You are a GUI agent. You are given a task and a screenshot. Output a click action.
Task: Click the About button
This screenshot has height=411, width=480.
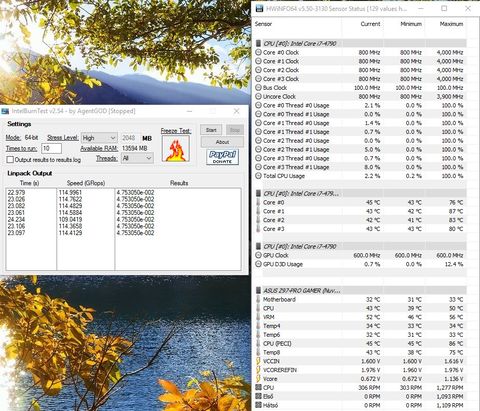coord(222,142)
